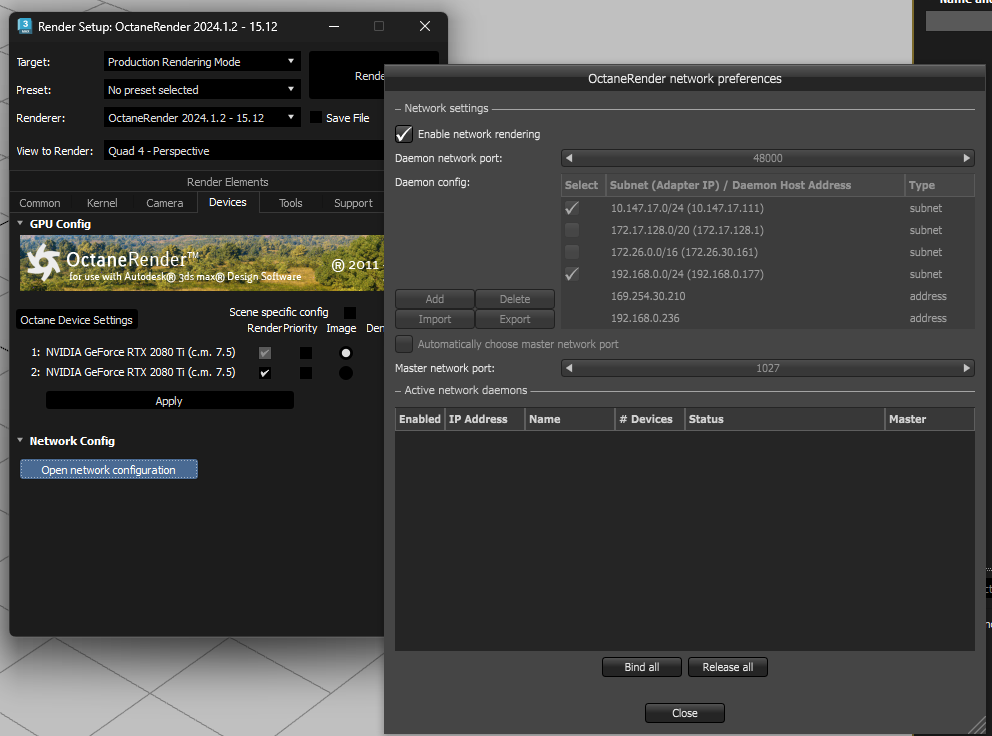Image resolution: width=992 pixels, height=736 pixels.
Task: Select Image radio for GPU 2
Action: [346, 373]
